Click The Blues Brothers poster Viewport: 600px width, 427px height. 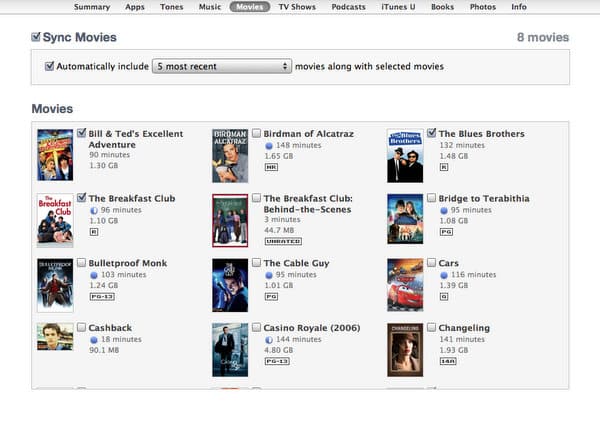pos(405,156)
